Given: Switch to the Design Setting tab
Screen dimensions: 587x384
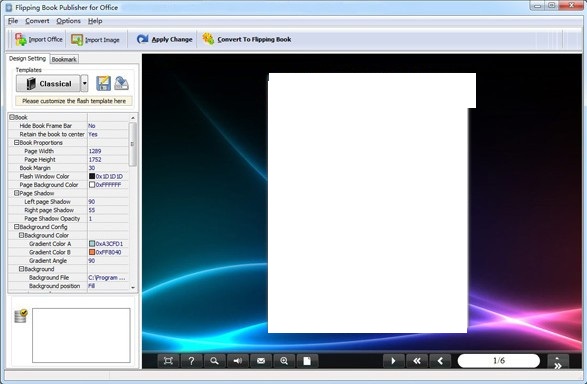Looking at the screenshot, I should point(27,58).
